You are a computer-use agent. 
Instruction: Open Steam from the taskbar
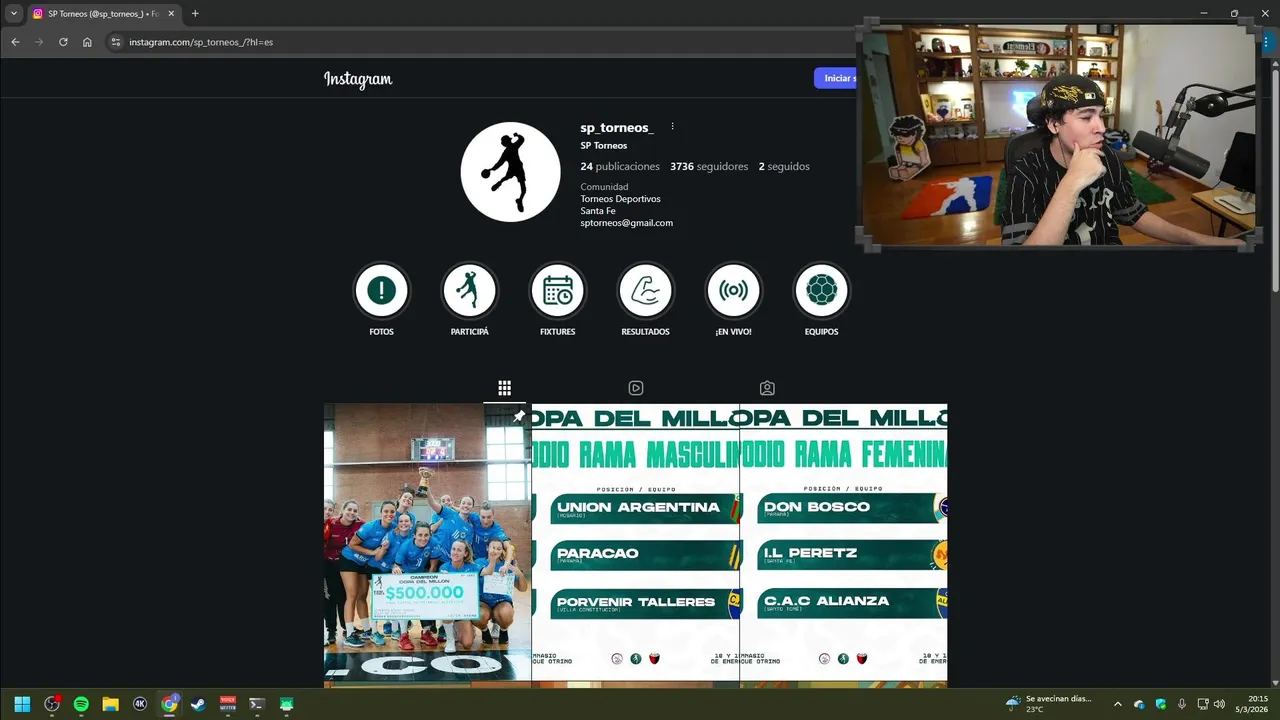198,704
